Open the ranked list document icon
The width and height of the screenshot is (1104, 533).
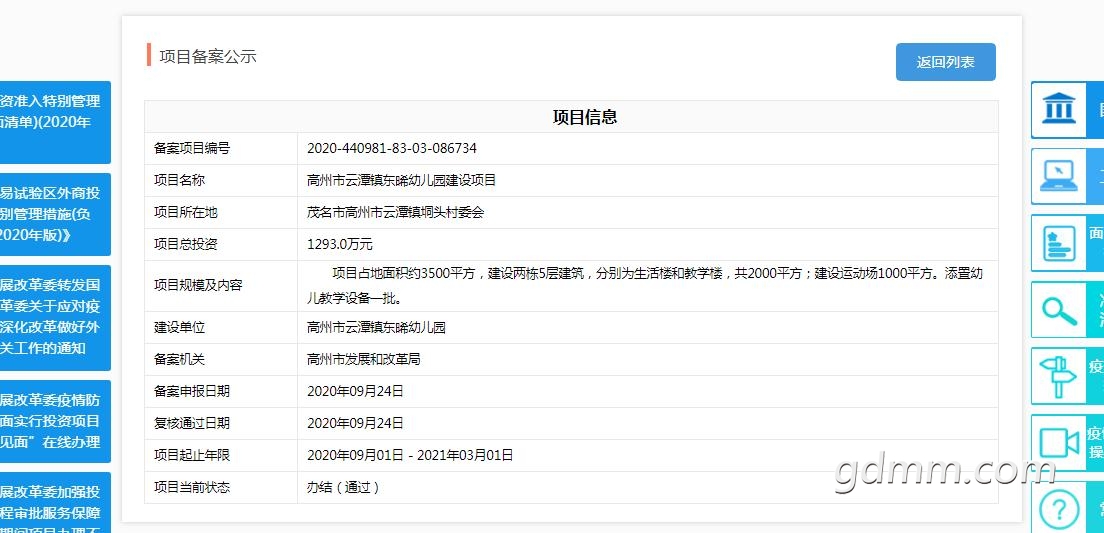pyautogui.click(x=1059, y=243)
